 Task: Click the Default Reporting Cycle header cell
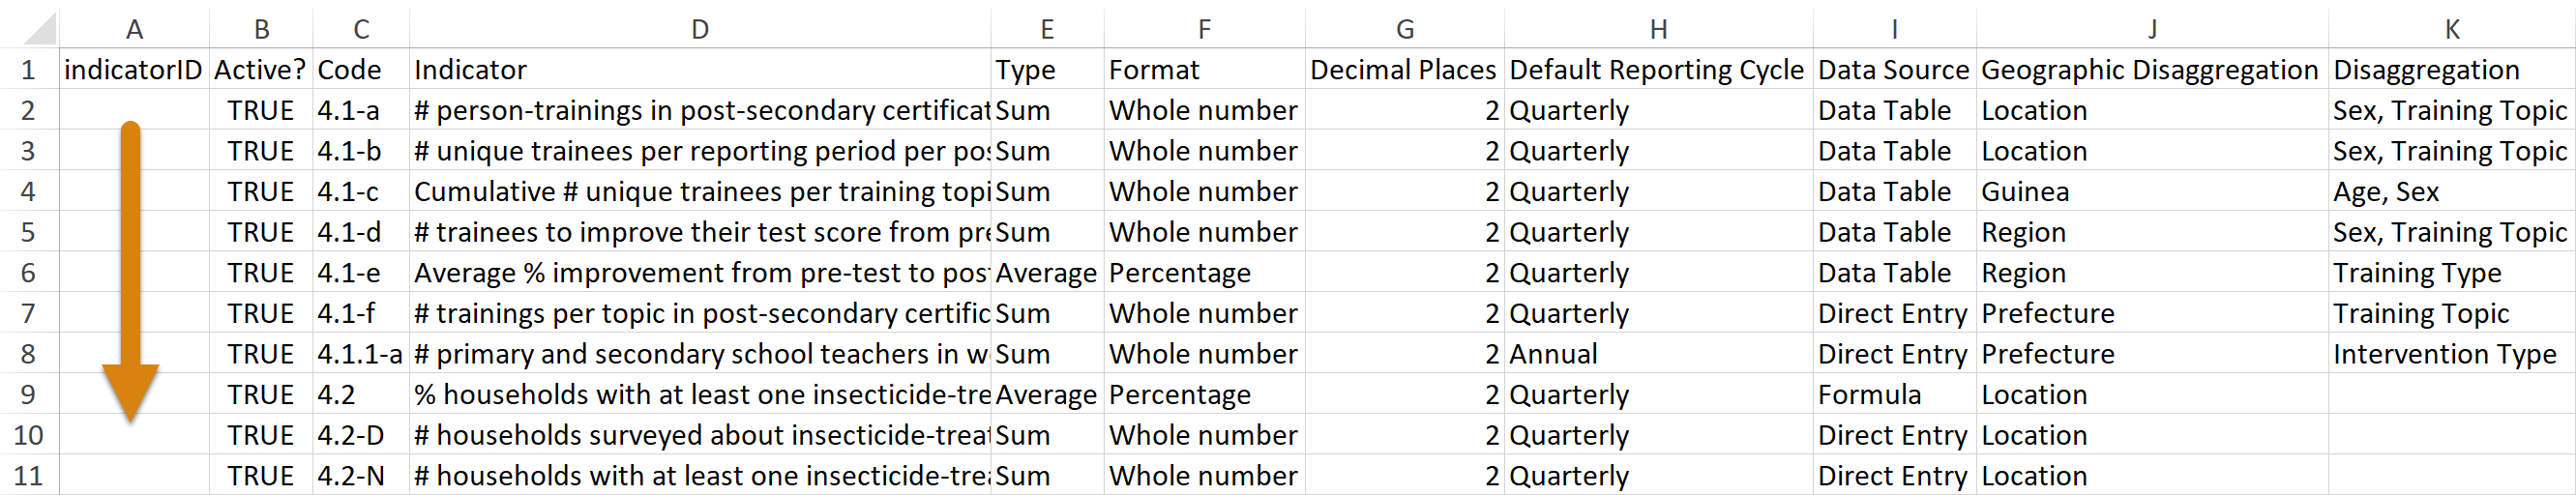tap(1658, 70)
